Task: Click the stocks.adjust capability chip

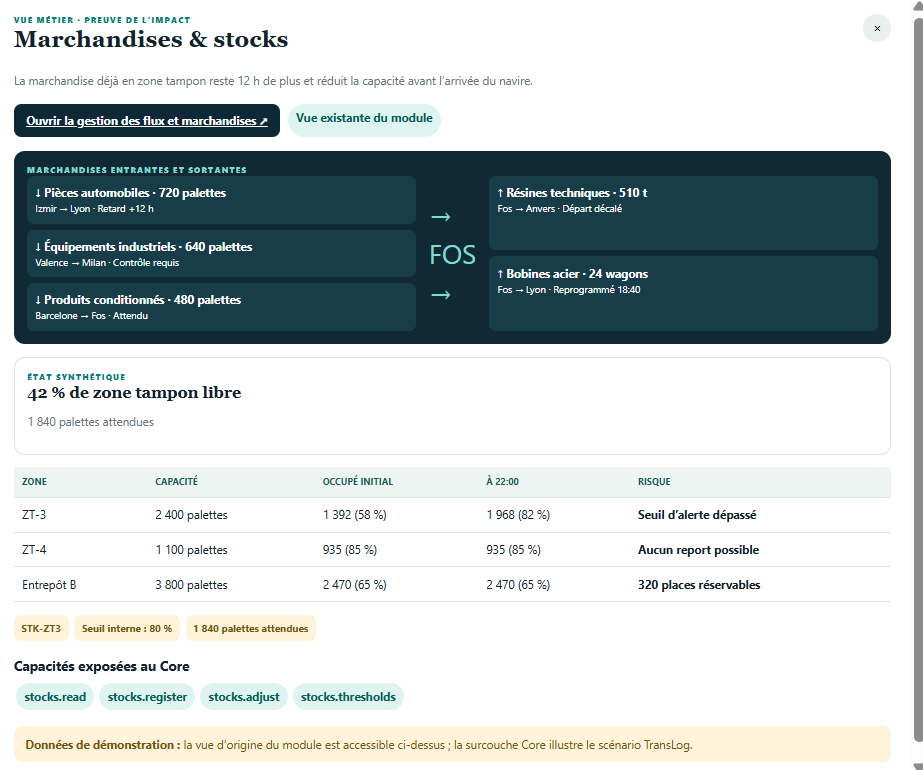Action: coord(244,697)
